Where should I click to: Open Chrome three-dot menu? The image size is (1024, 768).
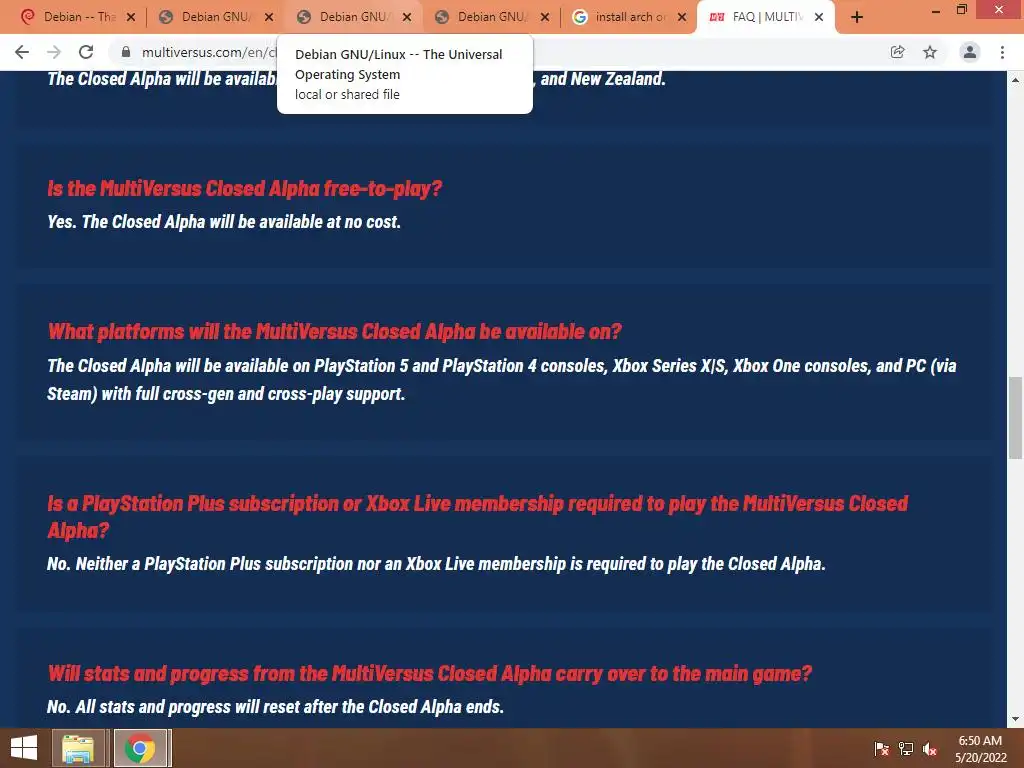point(1002,52)
